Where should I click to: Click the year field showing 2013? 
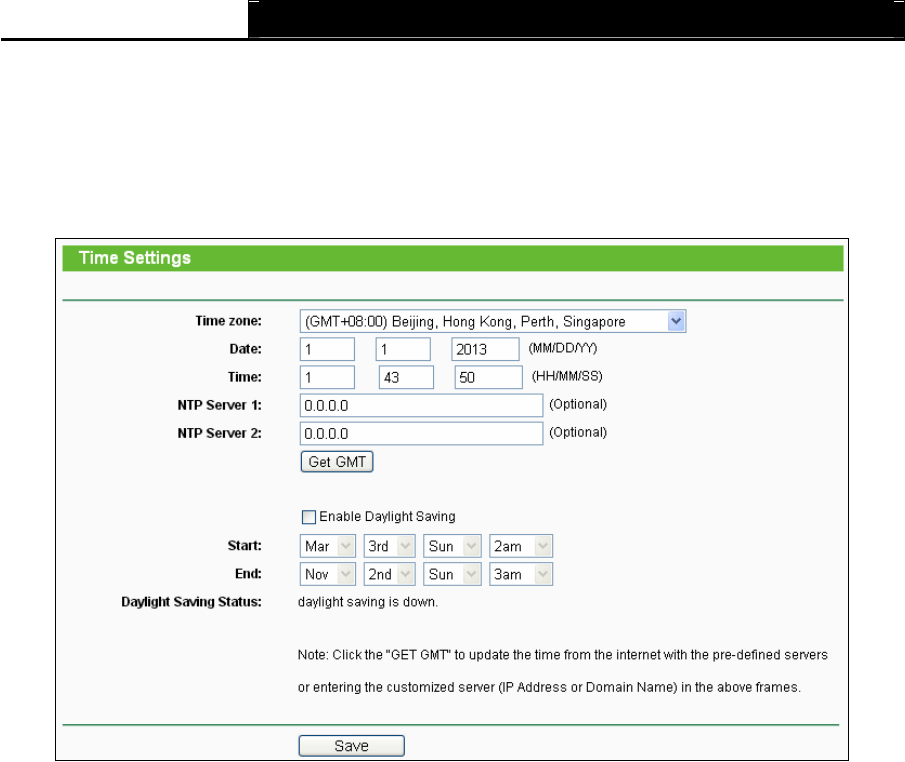click(485, 349)
